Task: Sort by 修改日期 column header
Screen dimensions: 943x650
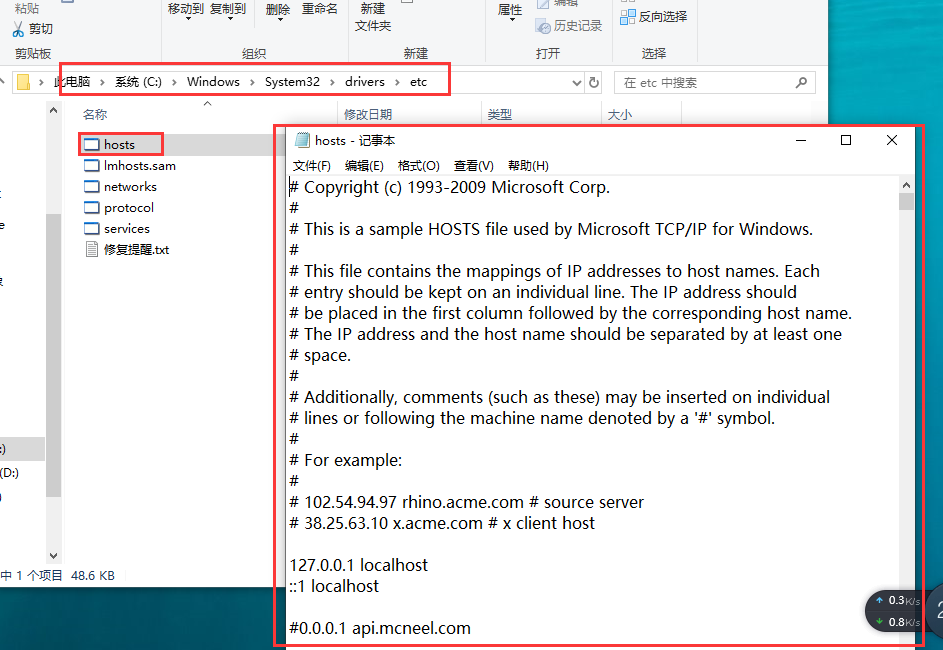Action: pos(367,115)
